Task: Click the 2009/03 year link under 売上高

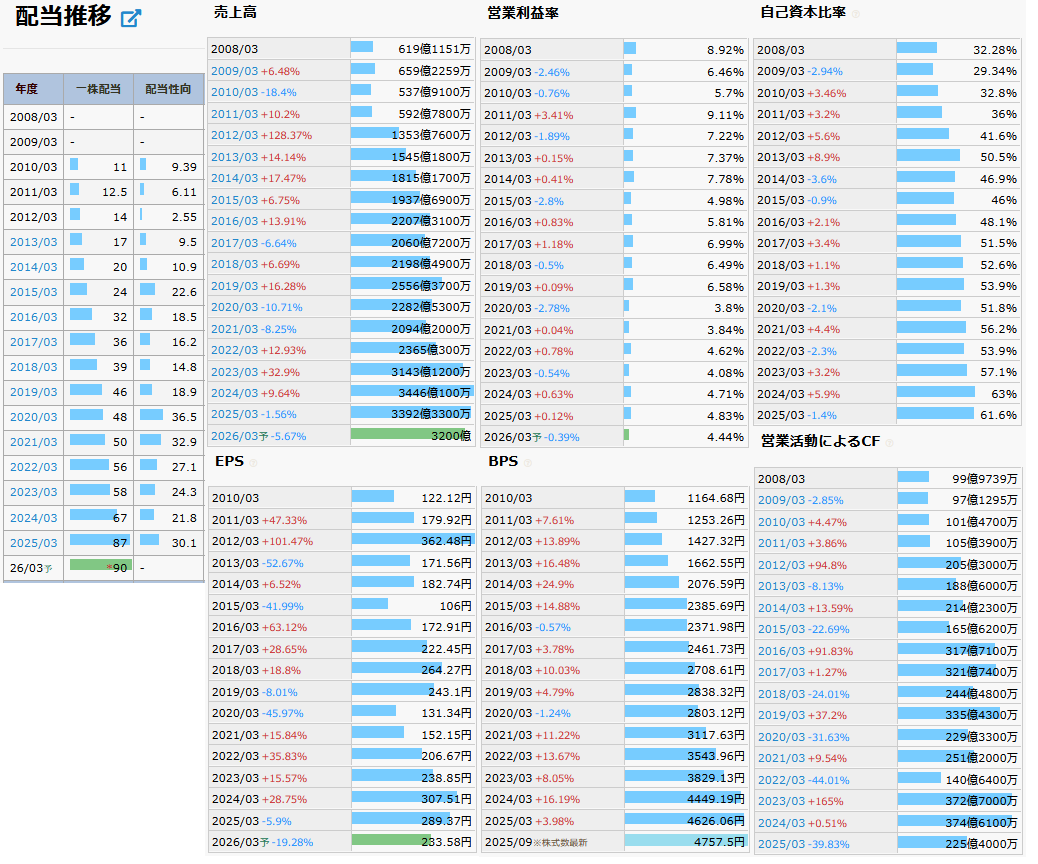Action: tap(234, 71)
